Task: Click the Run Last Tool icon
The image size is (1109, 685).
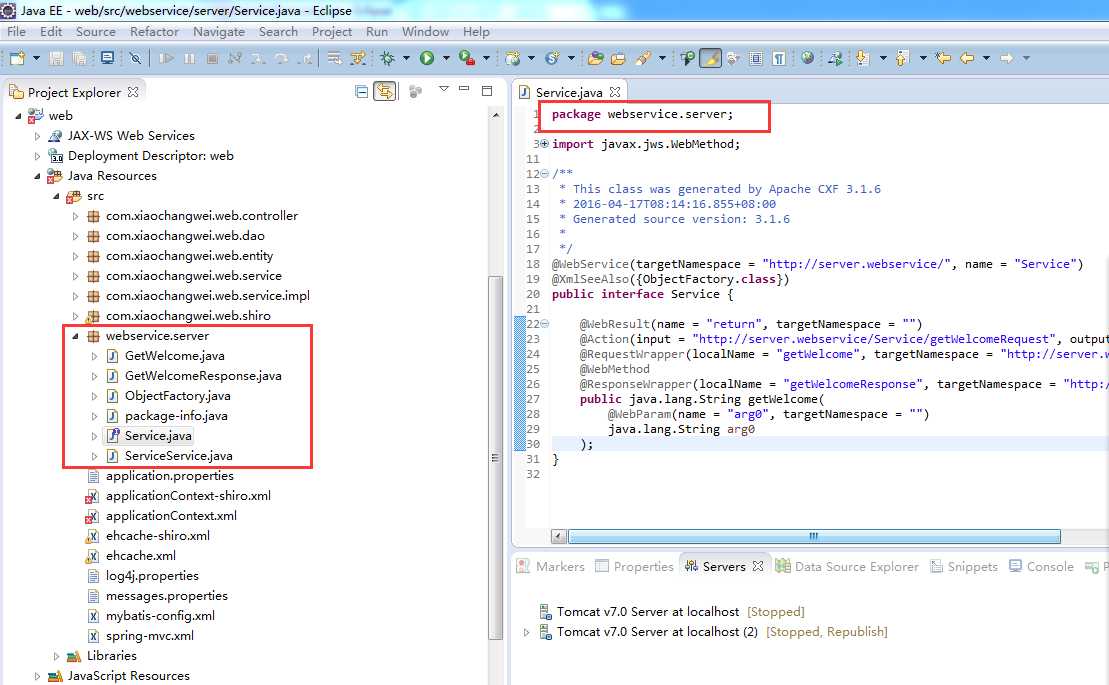Action: click(467, 58)
